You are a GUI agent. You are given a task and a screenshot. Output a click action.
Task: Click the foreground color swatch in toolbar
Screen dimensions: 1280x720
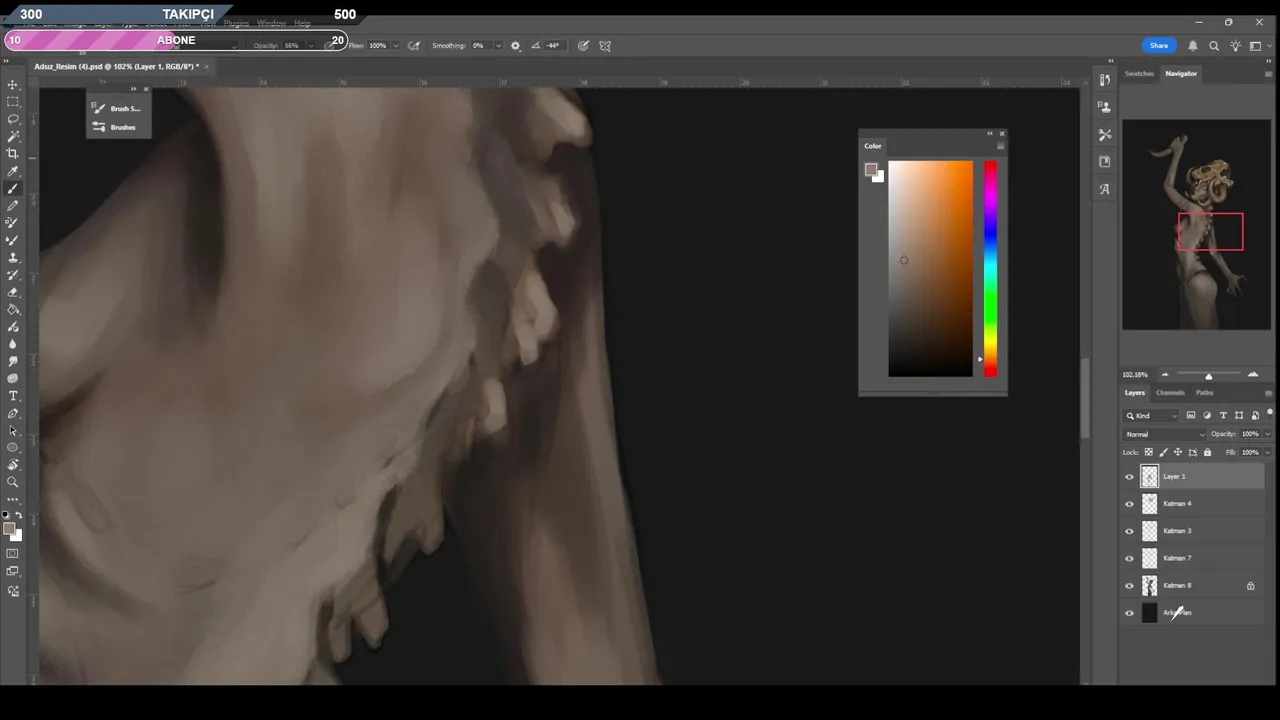[9, 529]
